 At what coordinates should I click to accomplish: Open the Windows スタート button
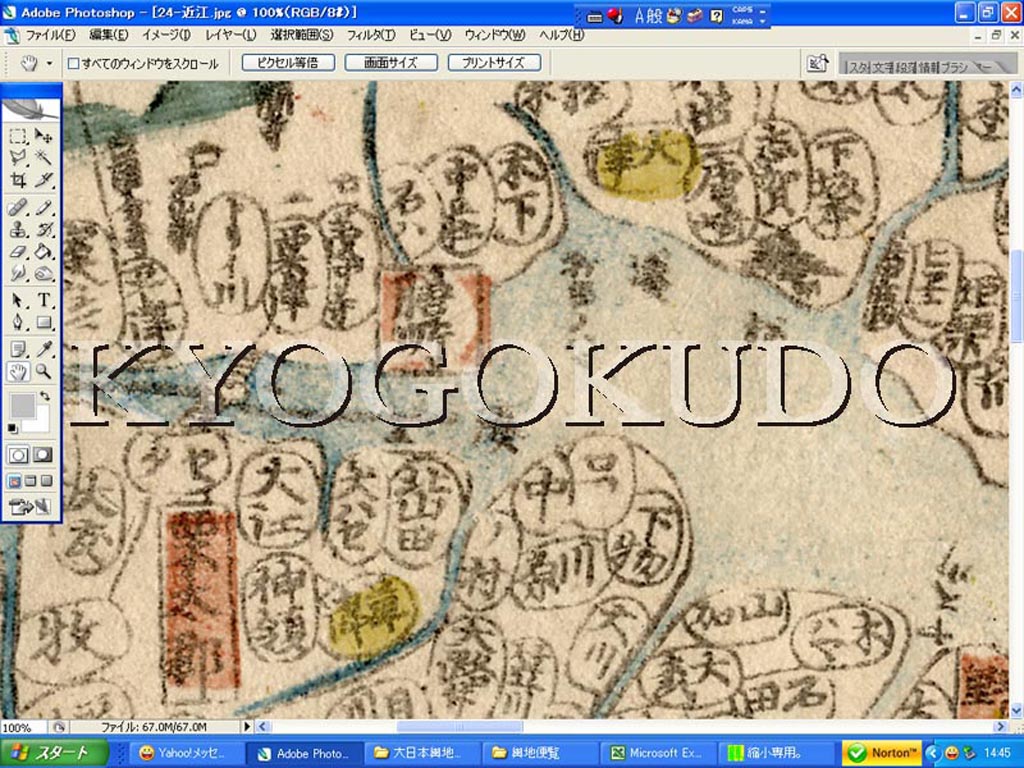pos(54,753)
